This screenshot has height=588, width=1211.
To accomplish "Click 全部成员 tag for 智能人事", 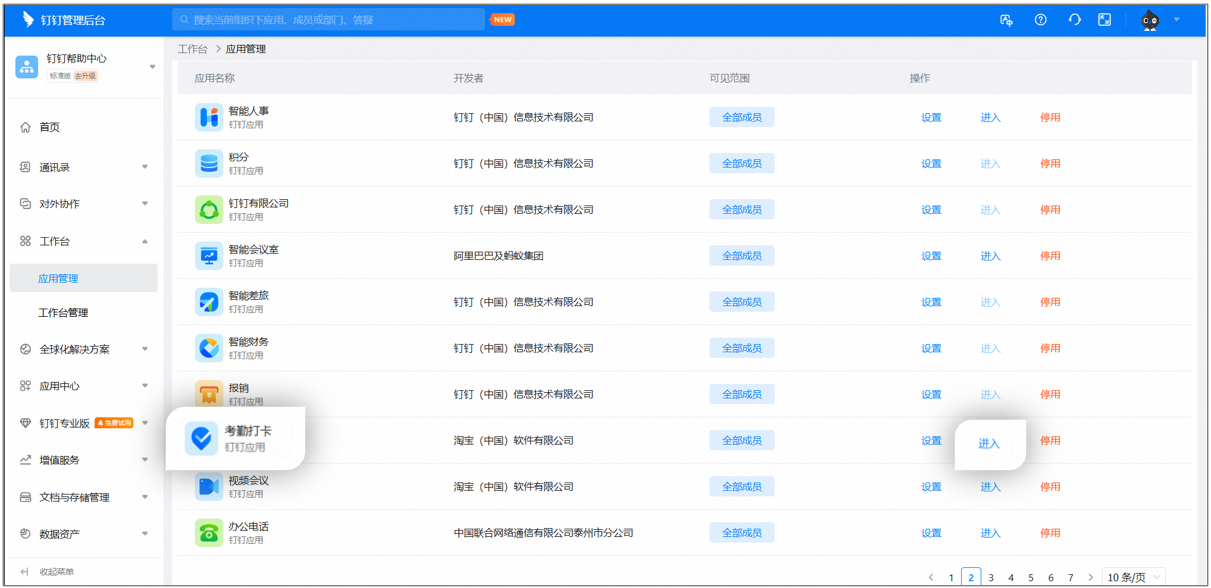I will [x=742, y=117].
